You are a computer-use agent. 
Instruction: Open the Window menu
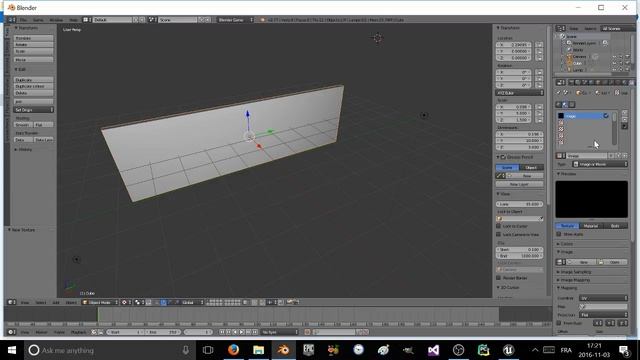(x=56, y=20)
